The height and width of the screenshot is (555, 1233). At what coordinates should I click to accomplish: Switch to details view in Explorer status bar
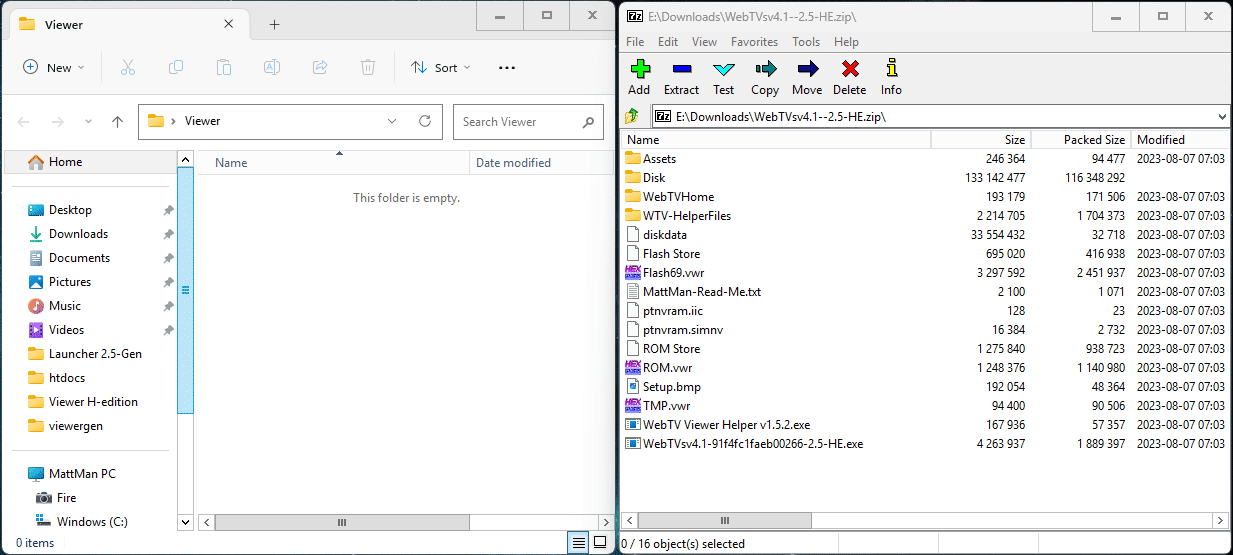tap(578, 542)
